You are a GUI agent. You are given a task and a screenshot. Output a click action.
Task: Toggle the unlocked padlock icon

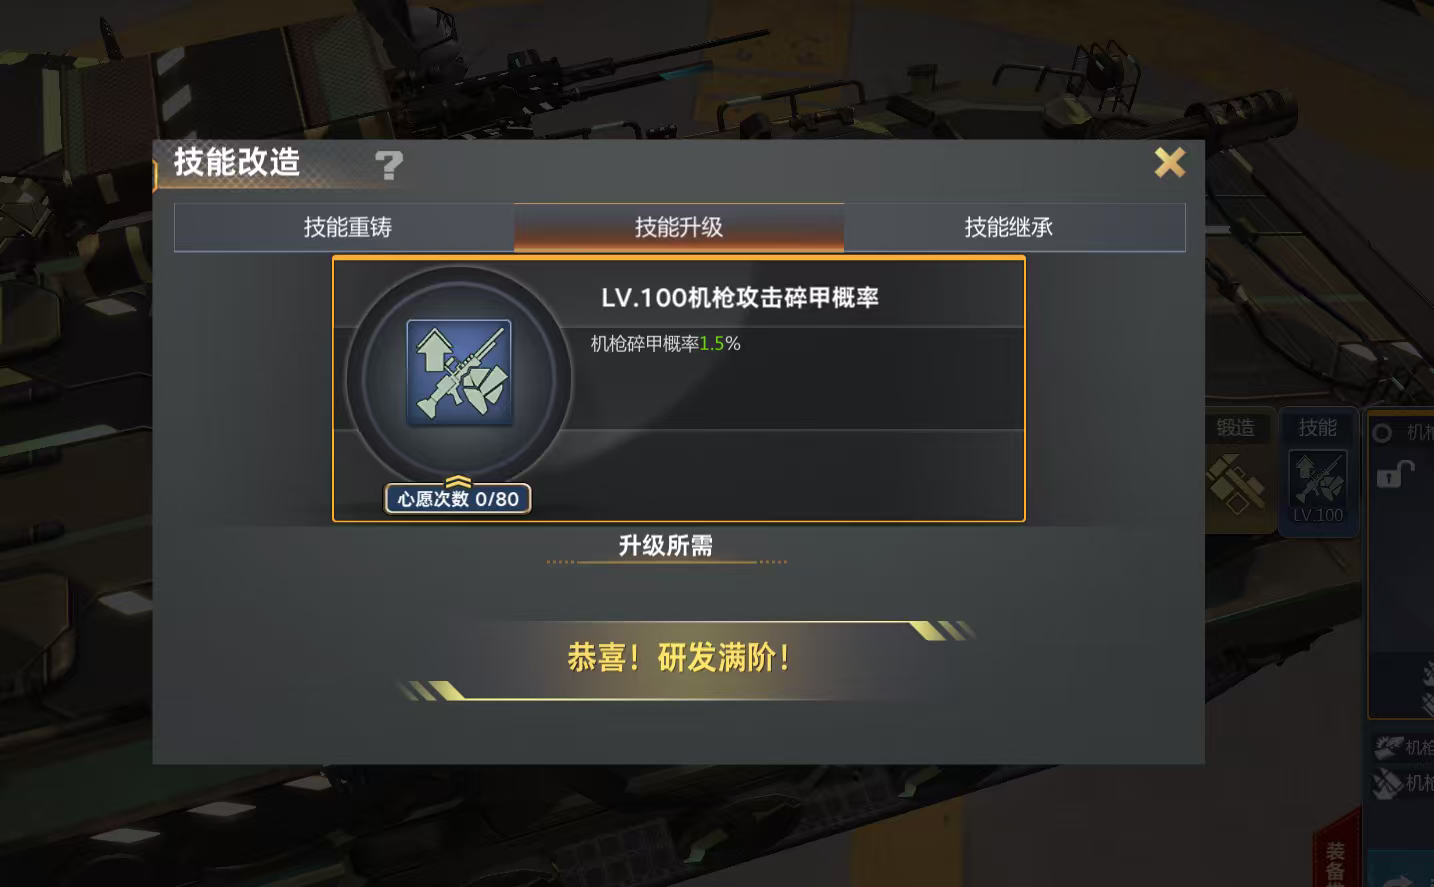tap(1394, 473)
